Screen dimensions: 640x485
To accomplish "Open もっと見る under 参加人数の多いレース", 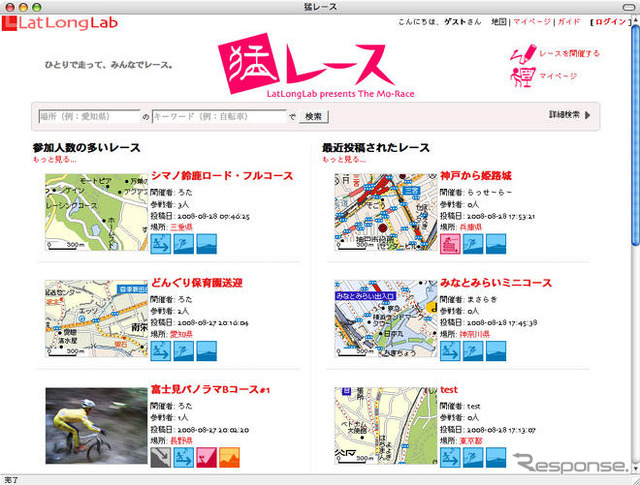I will pyautogui.click(x=55, y=159).
